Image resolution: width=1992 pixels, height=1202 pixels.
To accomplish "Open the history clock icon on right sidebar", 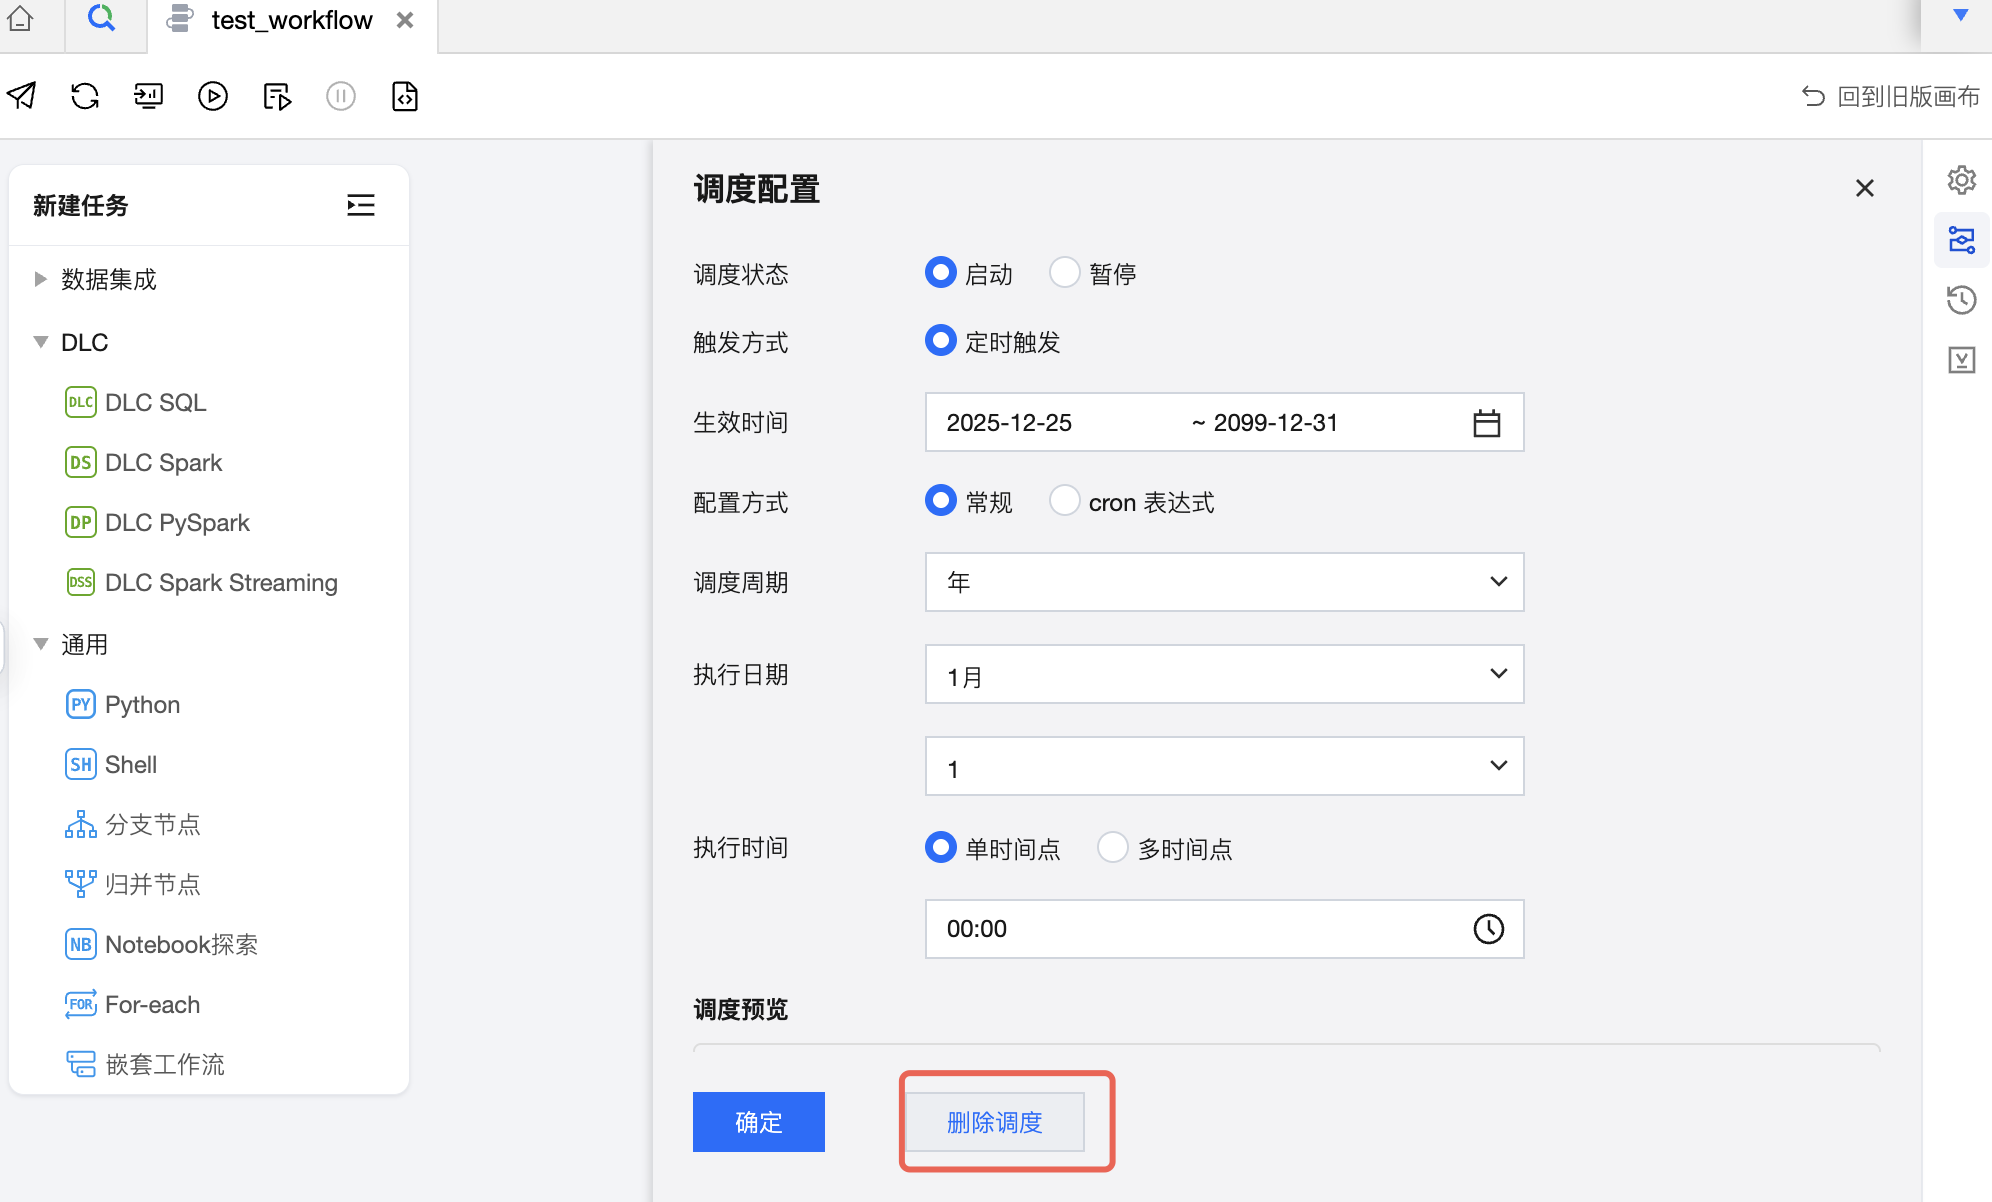I will pos(1961,300).
